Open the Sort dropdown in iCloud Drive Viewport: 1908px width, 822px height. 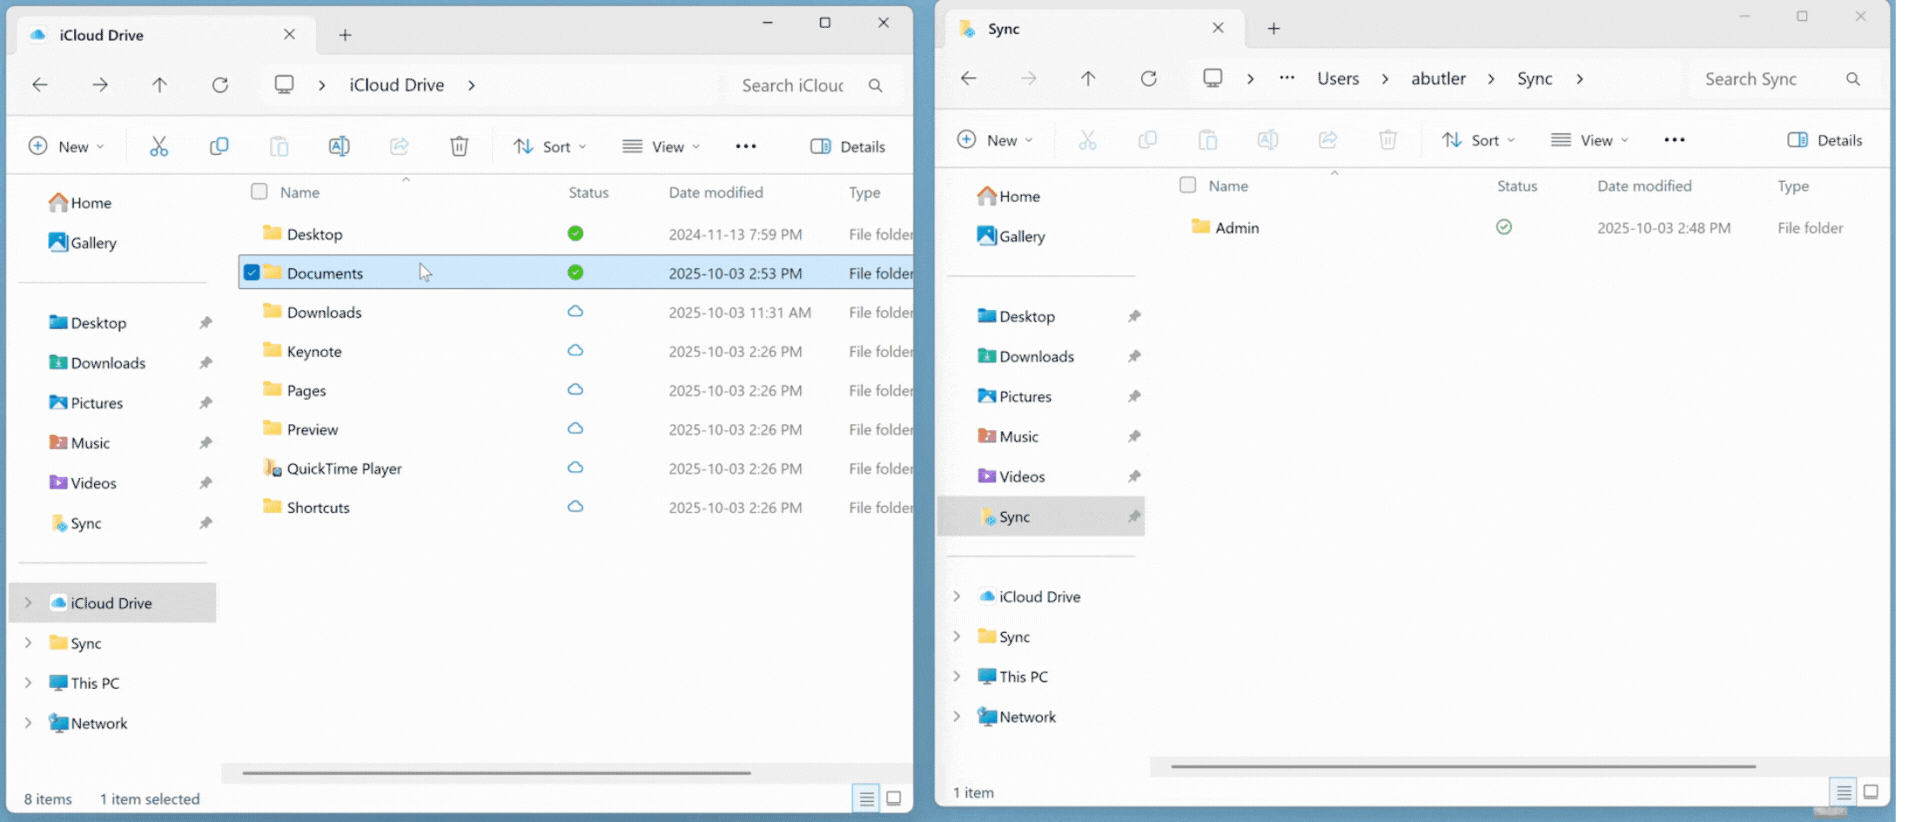pyautogui.click(x=549, y=147)
